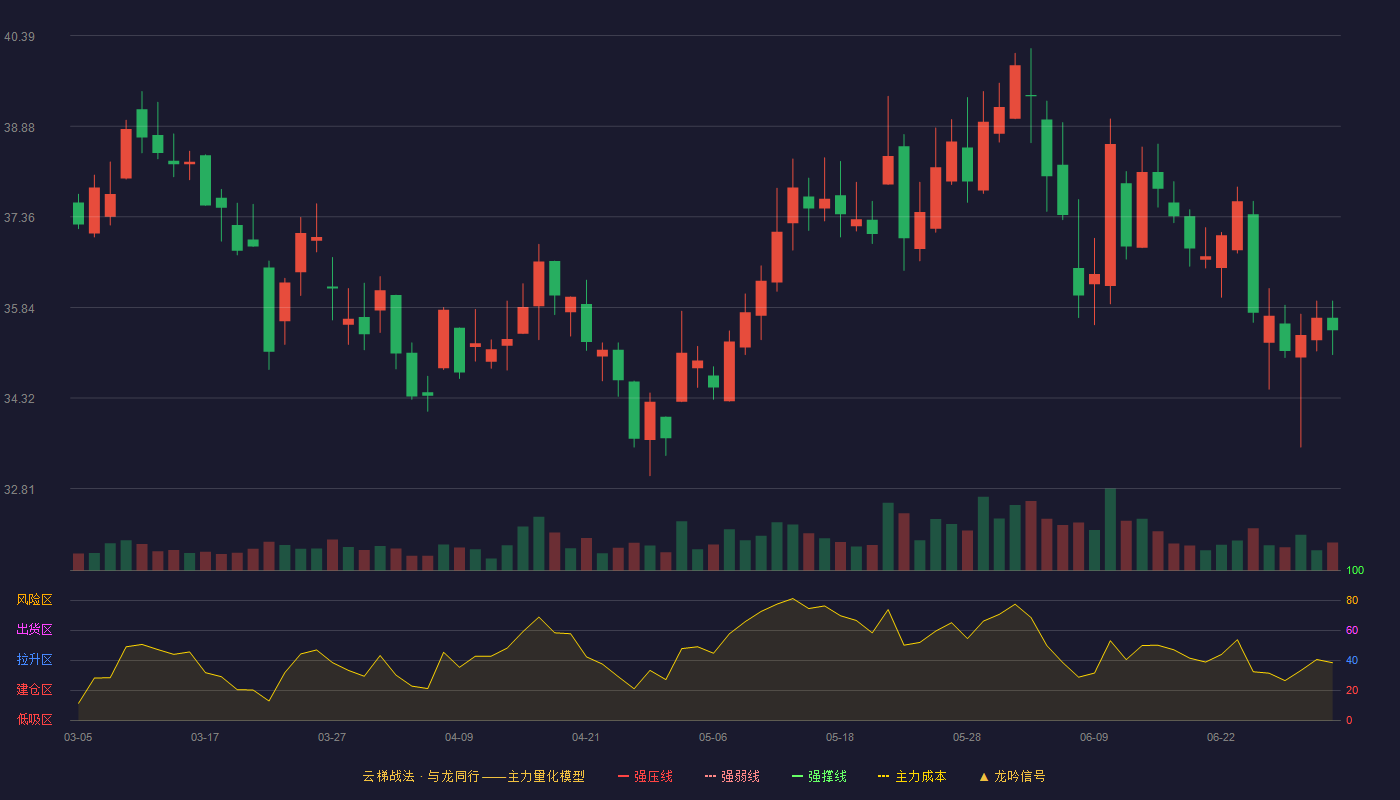Click the 34.32 price axis label

[20, 398]
